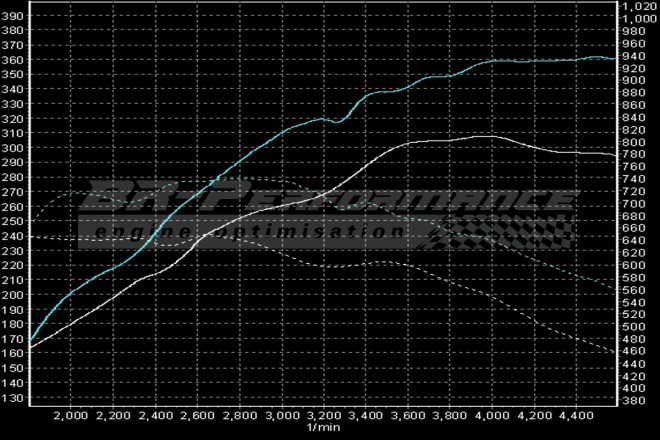The height and width of the screenshot is (440, 660).
Task: Click the BR-Performance watermark logo
Action: pos(330,200)
